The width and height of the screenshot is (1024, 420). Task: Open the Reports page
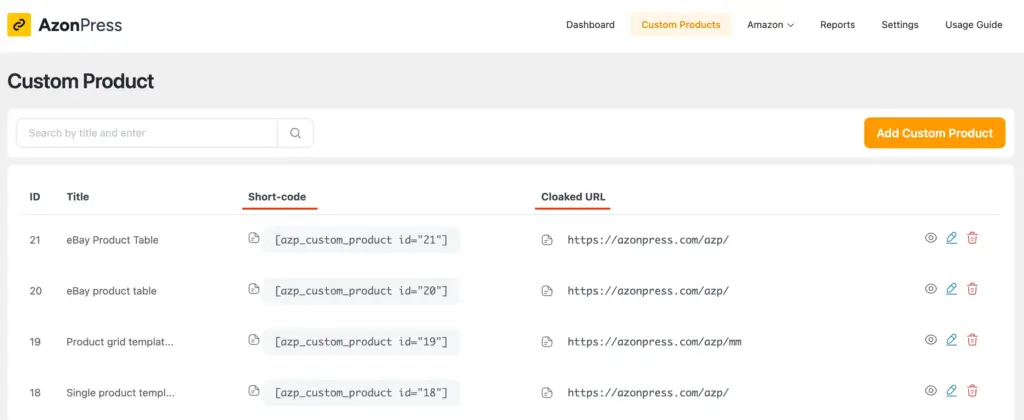(x=837, y=25)
